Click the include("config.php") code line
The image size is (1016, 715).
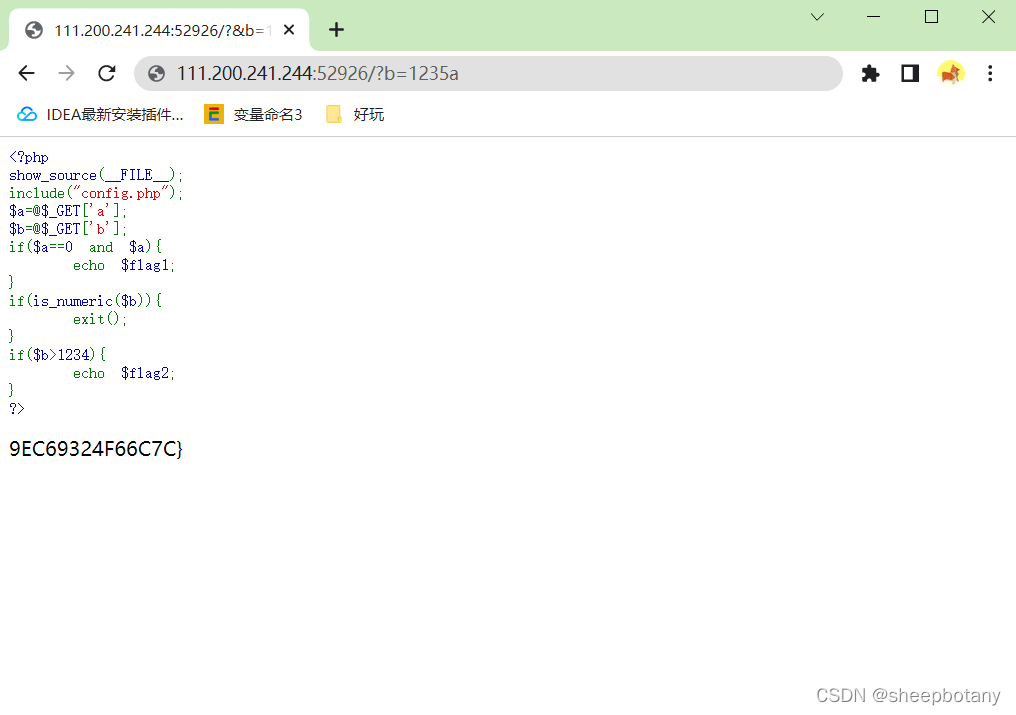coord(96,193)
